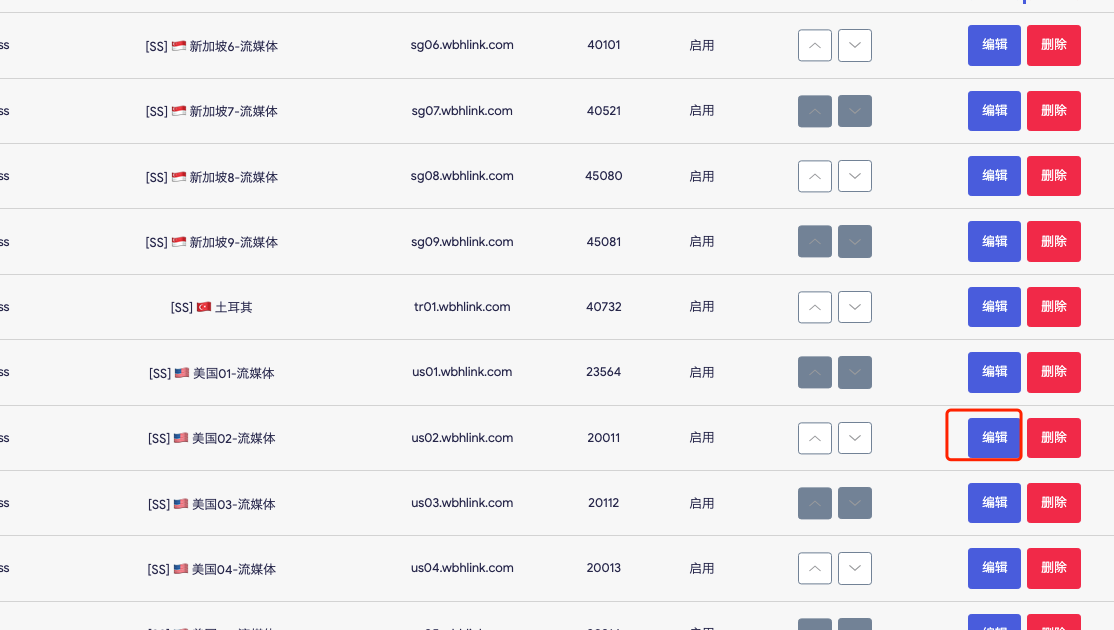Click the up arrow for 美国02-流媒体
Image resolution: width=1114 pixels, height=630 pixels.
pos(814,437)
